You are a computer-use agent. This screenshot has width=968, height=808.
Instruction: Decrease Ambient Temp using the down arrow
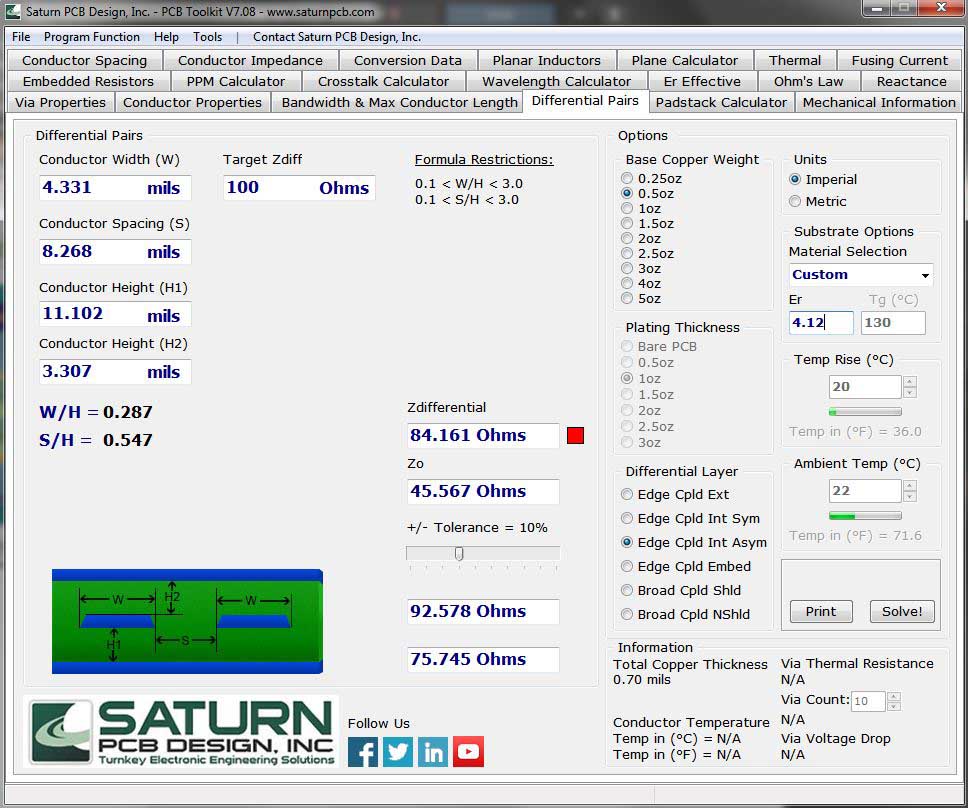pos(909,496)
